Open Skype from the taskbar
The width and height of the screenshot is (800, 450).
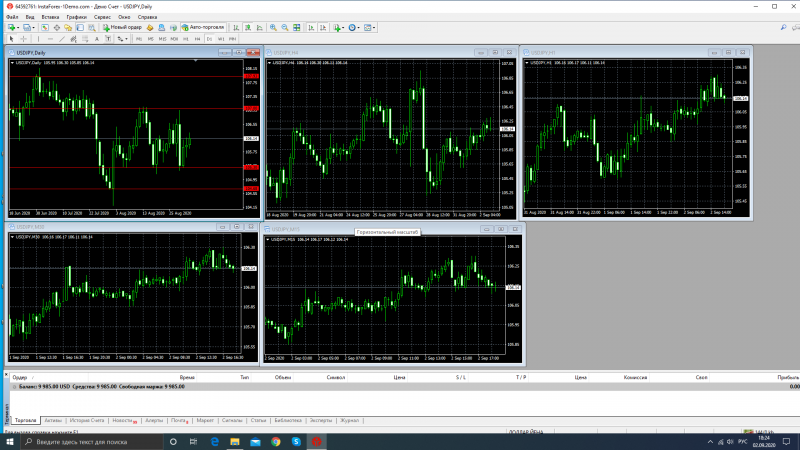(296, 442)
